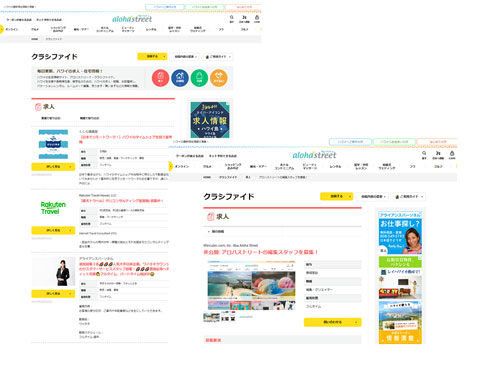Screen dimensions: 494x380
Task: Click red headline アロハストリートの編集スタッフを募集
Action: pos(260,252)
